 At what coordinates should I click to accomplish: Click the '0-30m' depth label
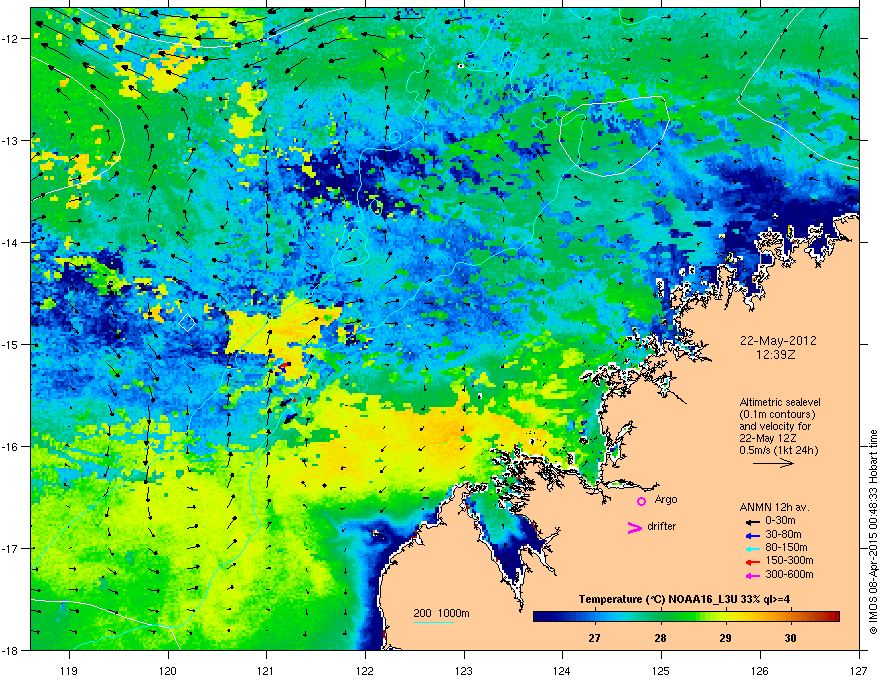[780, 521]
